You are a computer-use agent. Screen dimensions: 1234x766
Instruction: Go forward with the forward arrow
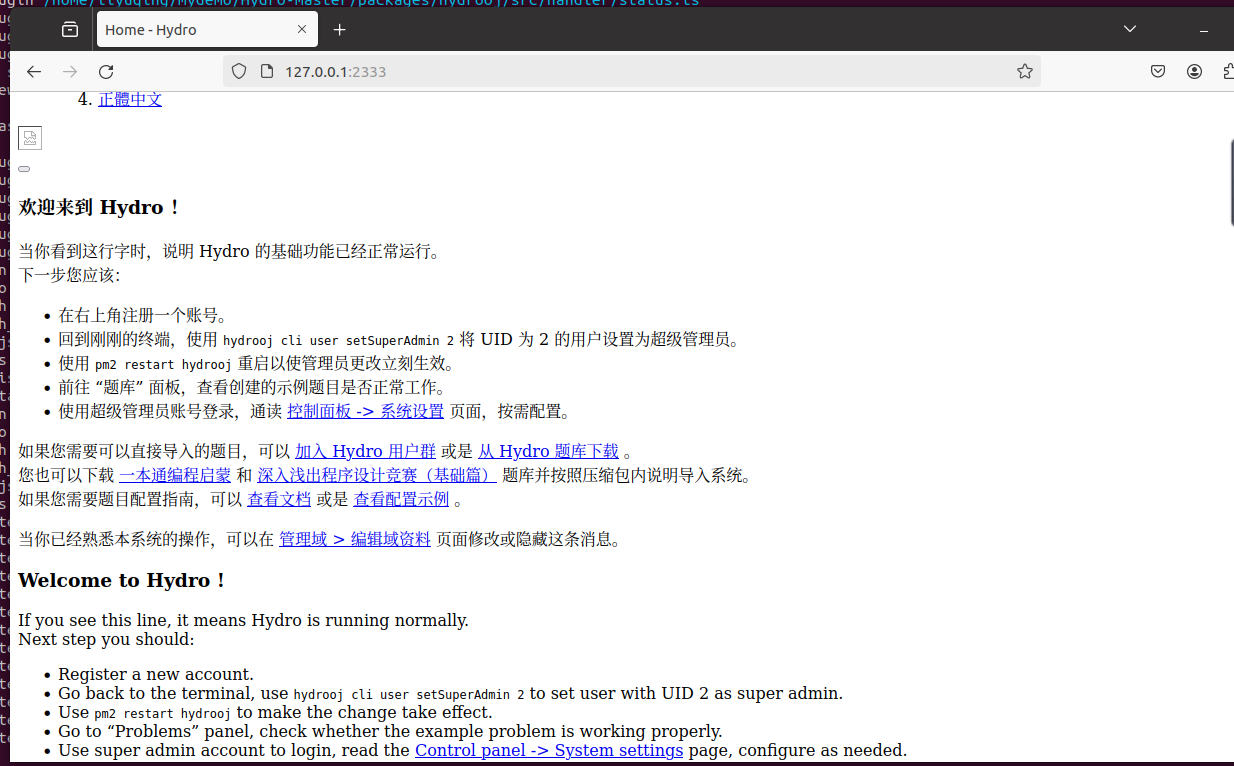point(70,71)
